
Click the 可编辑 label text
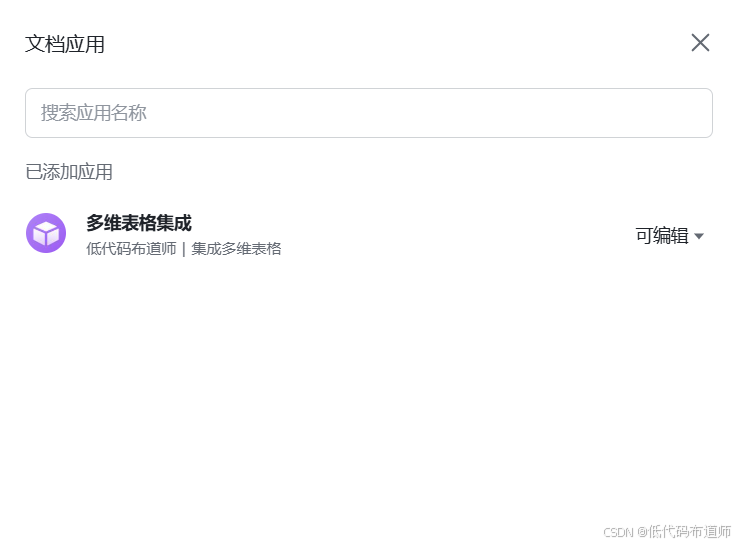coord(662,236)
